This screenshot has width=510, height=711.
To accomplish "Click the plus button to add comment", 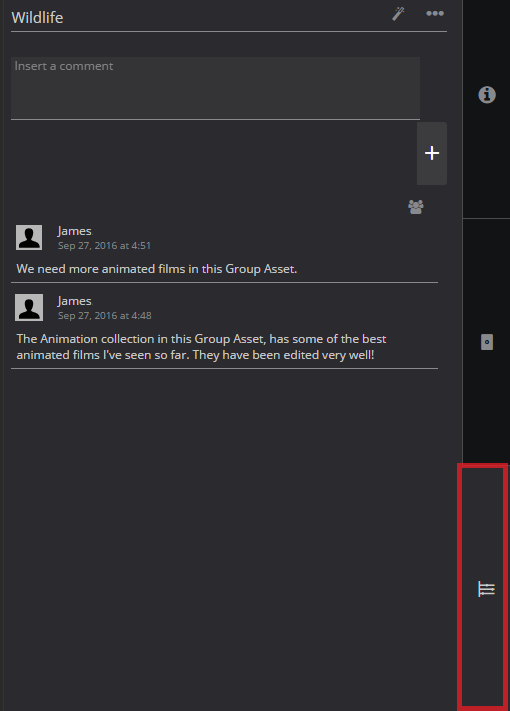I will (432, 153).
